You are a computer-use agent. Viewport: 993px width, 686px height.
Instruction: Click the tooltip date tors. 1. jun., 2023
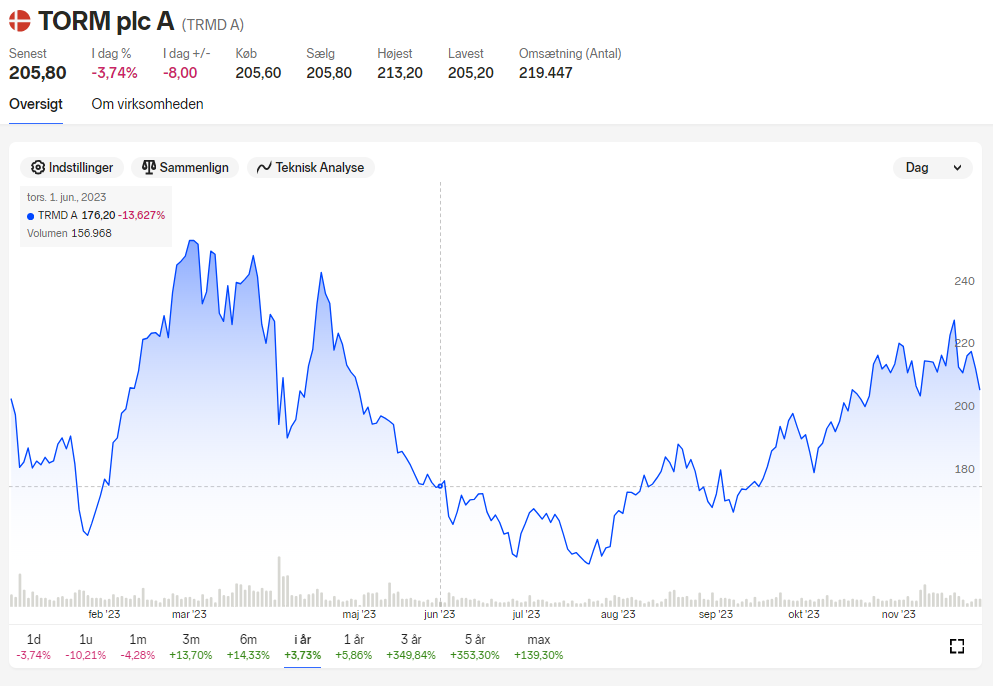point(66,198)
